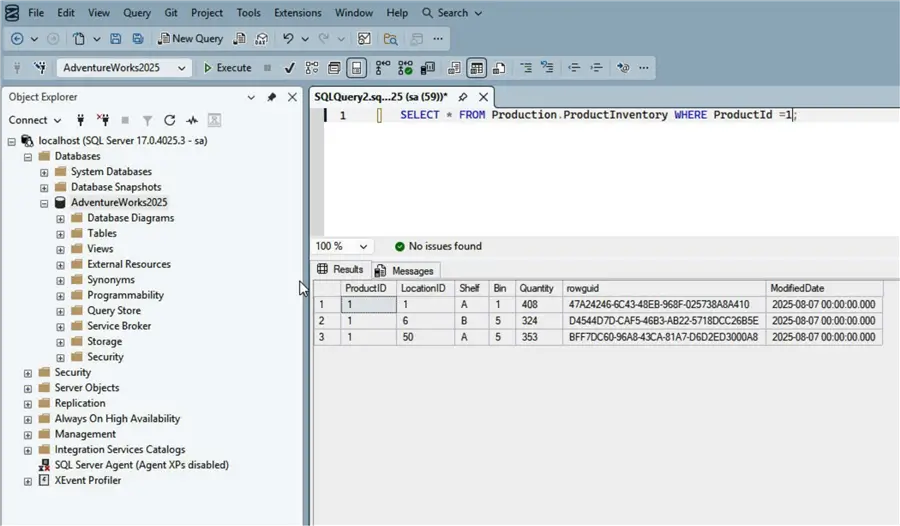
Task: Open the Git menu
Action: (x=170, y=13)
